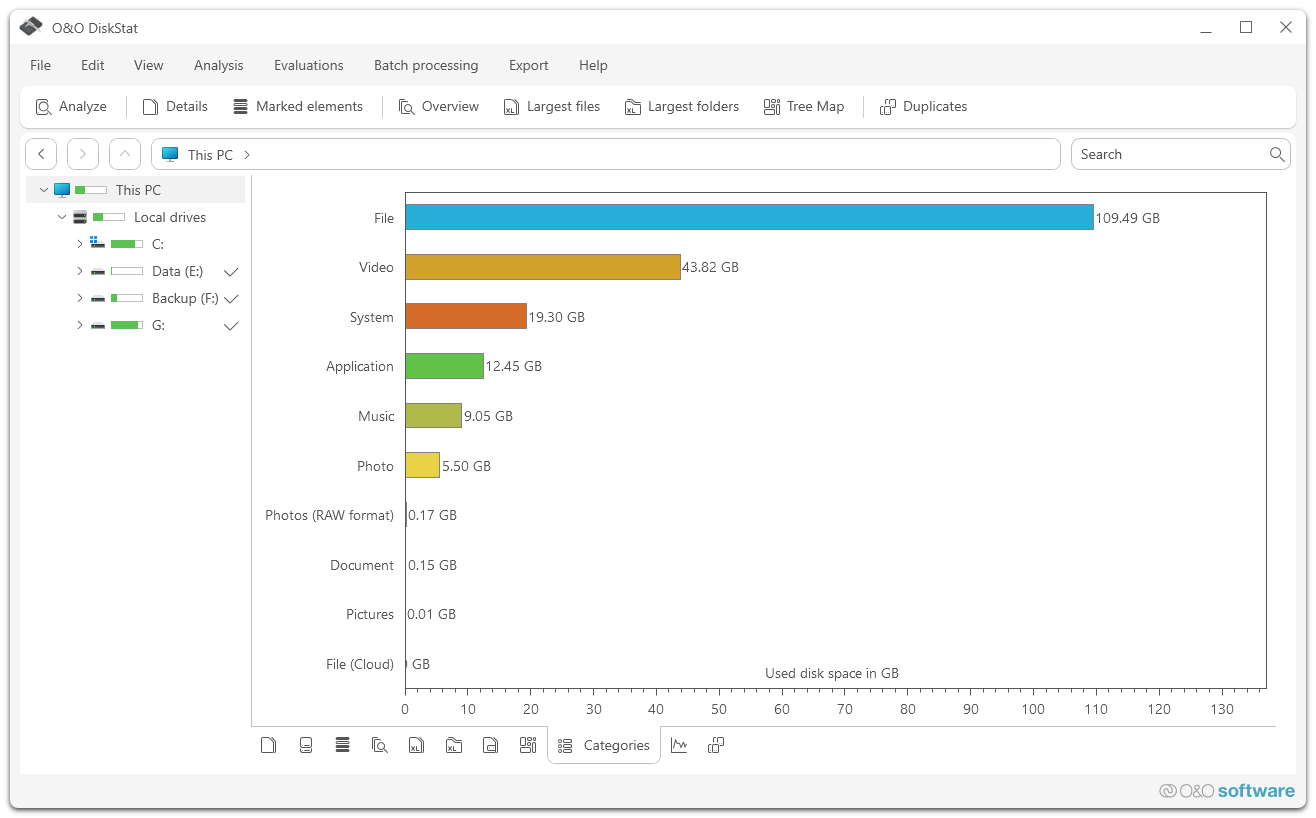Click the green Application bar in the chart
The height and width of the screenshot is (818, 1316).
pyautogui.click(x=444, y=366)
